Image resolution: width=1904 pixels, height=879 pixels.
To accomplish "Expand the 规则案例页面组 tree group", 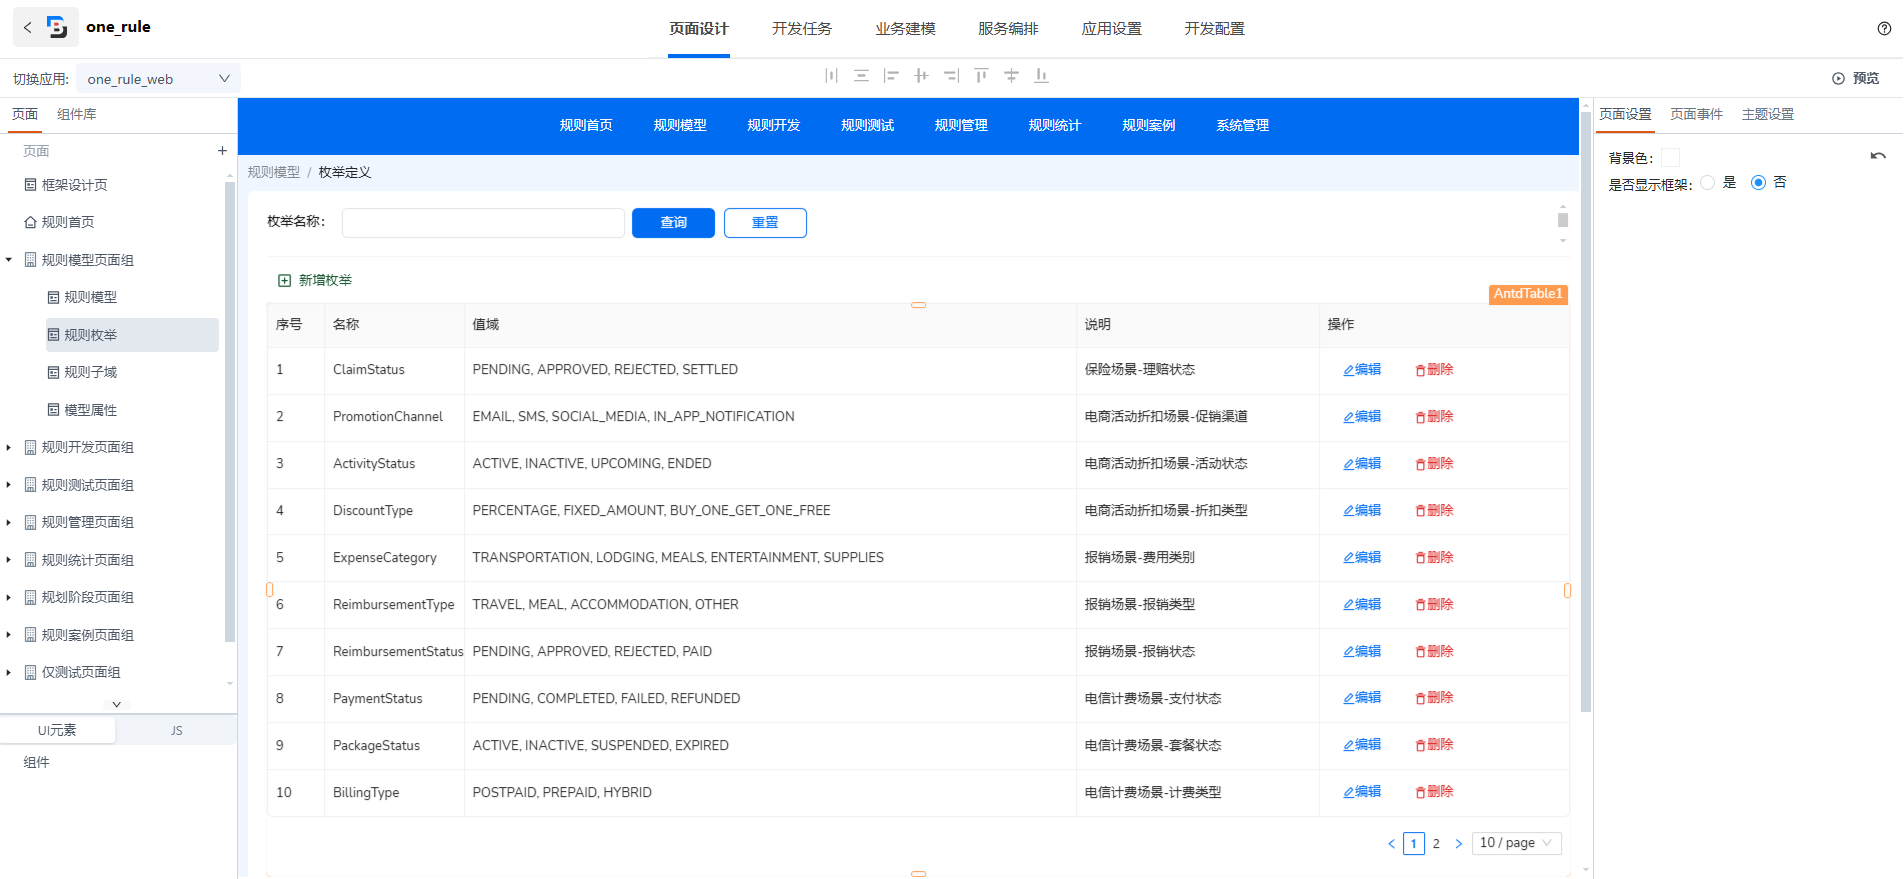I will click(9, 635).
